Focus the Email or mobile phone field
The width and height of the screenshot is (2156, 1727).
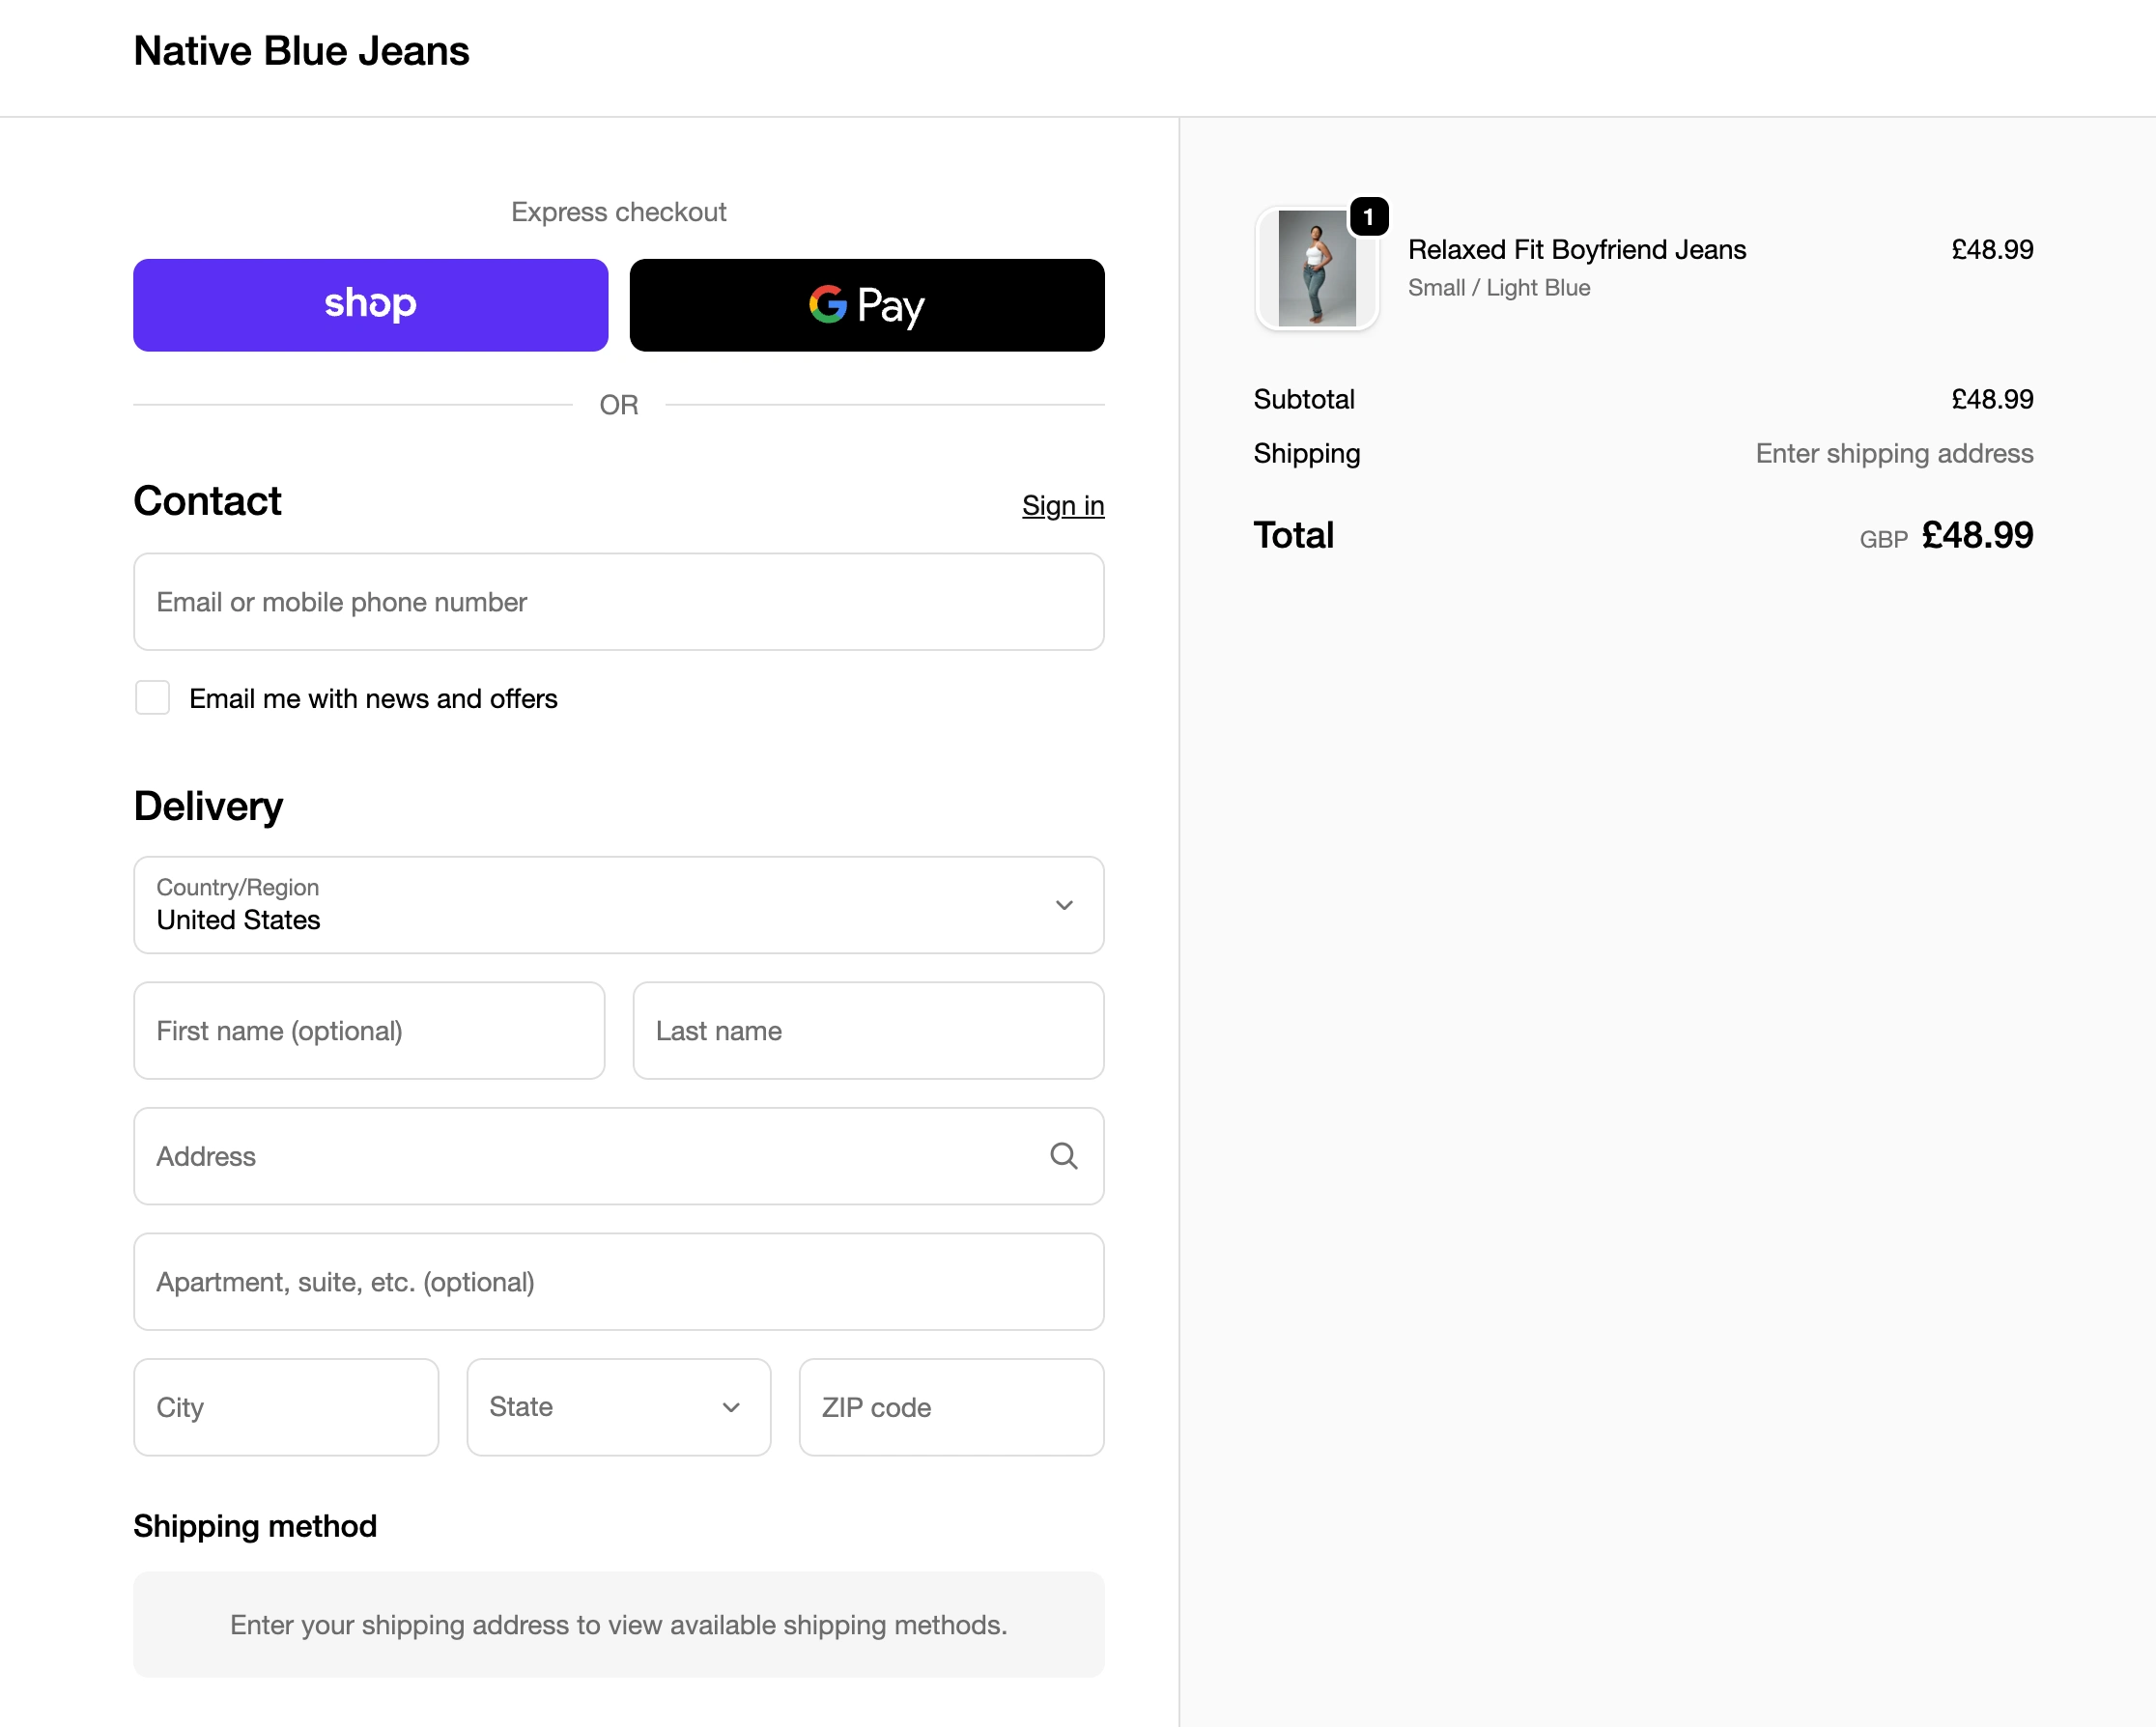[618, 602]
